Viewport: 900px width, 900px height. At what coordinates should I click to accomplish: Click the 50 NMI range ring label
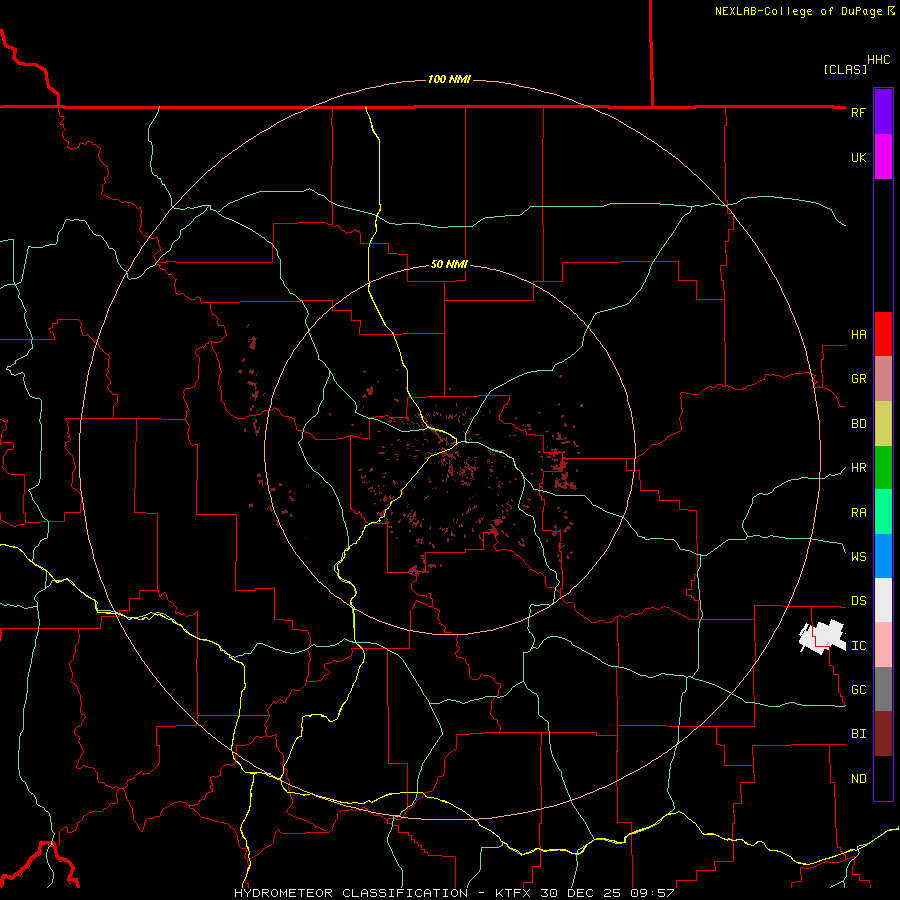(x=449, y=264)
